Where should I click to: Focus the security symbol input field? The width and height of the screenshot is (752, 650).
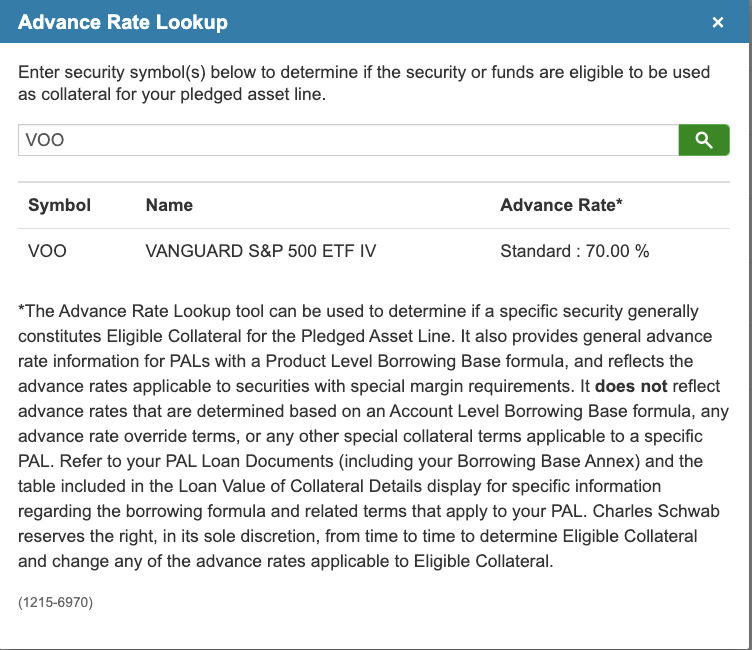coord(348,140)
